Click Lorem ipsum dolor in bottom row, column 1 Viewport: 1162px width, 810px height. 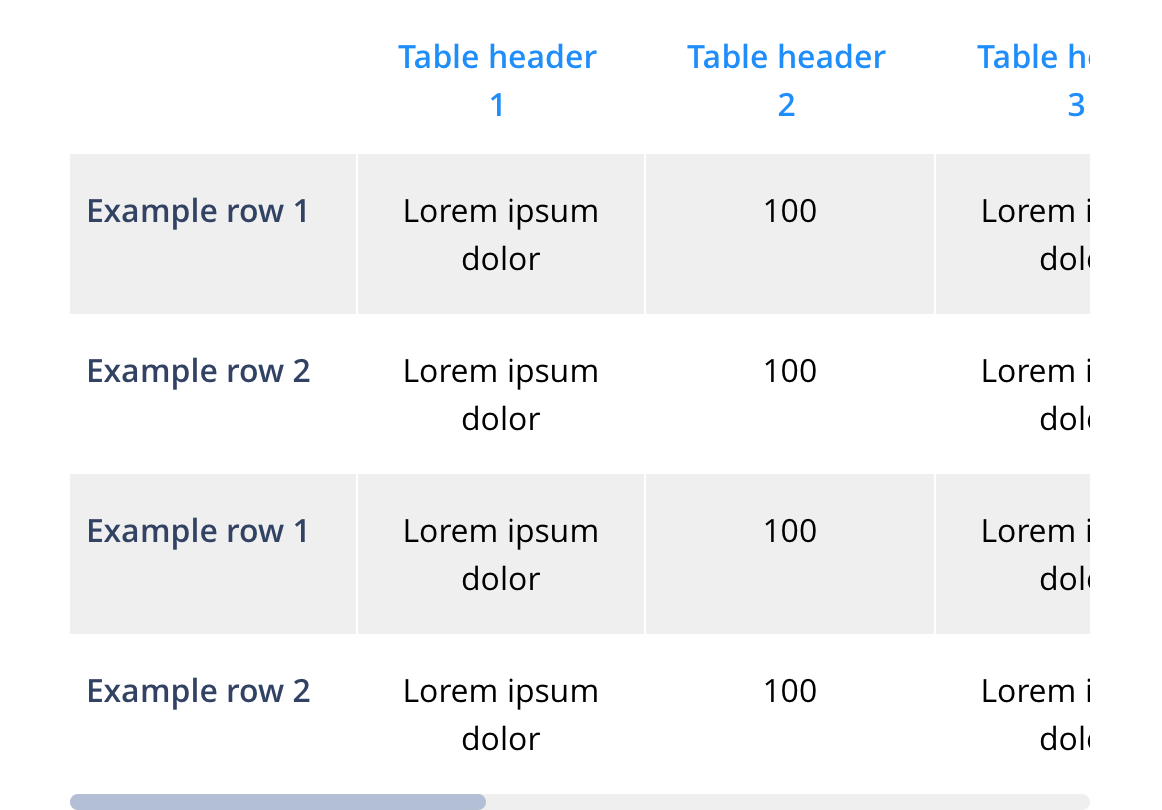coord(500,714)
